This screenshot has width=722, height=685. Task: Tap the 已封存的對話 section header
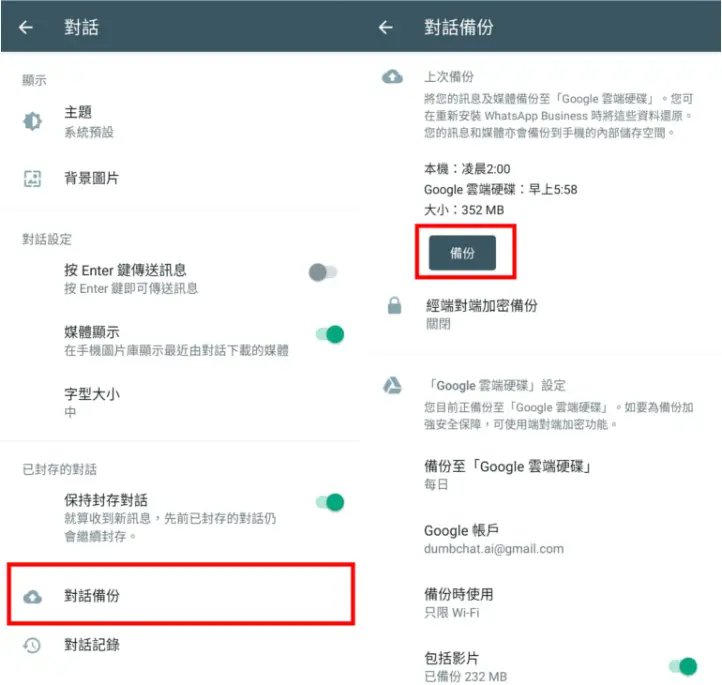pyautogui.click(x=59, y=469)
